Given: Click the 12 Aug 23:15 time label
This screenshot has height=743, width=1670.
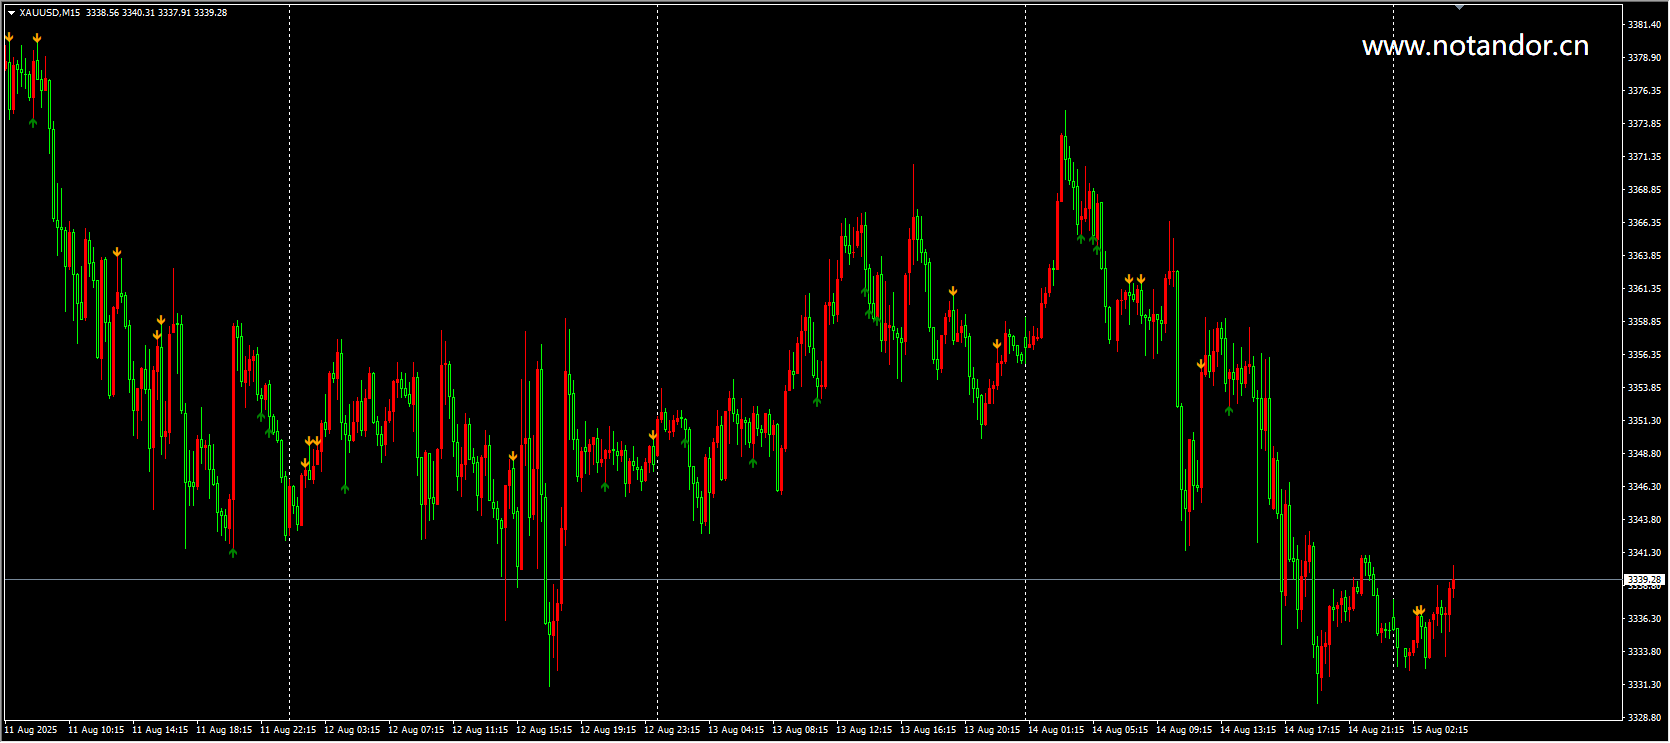Looking at the screenshot, I should (x=672, y=730).
